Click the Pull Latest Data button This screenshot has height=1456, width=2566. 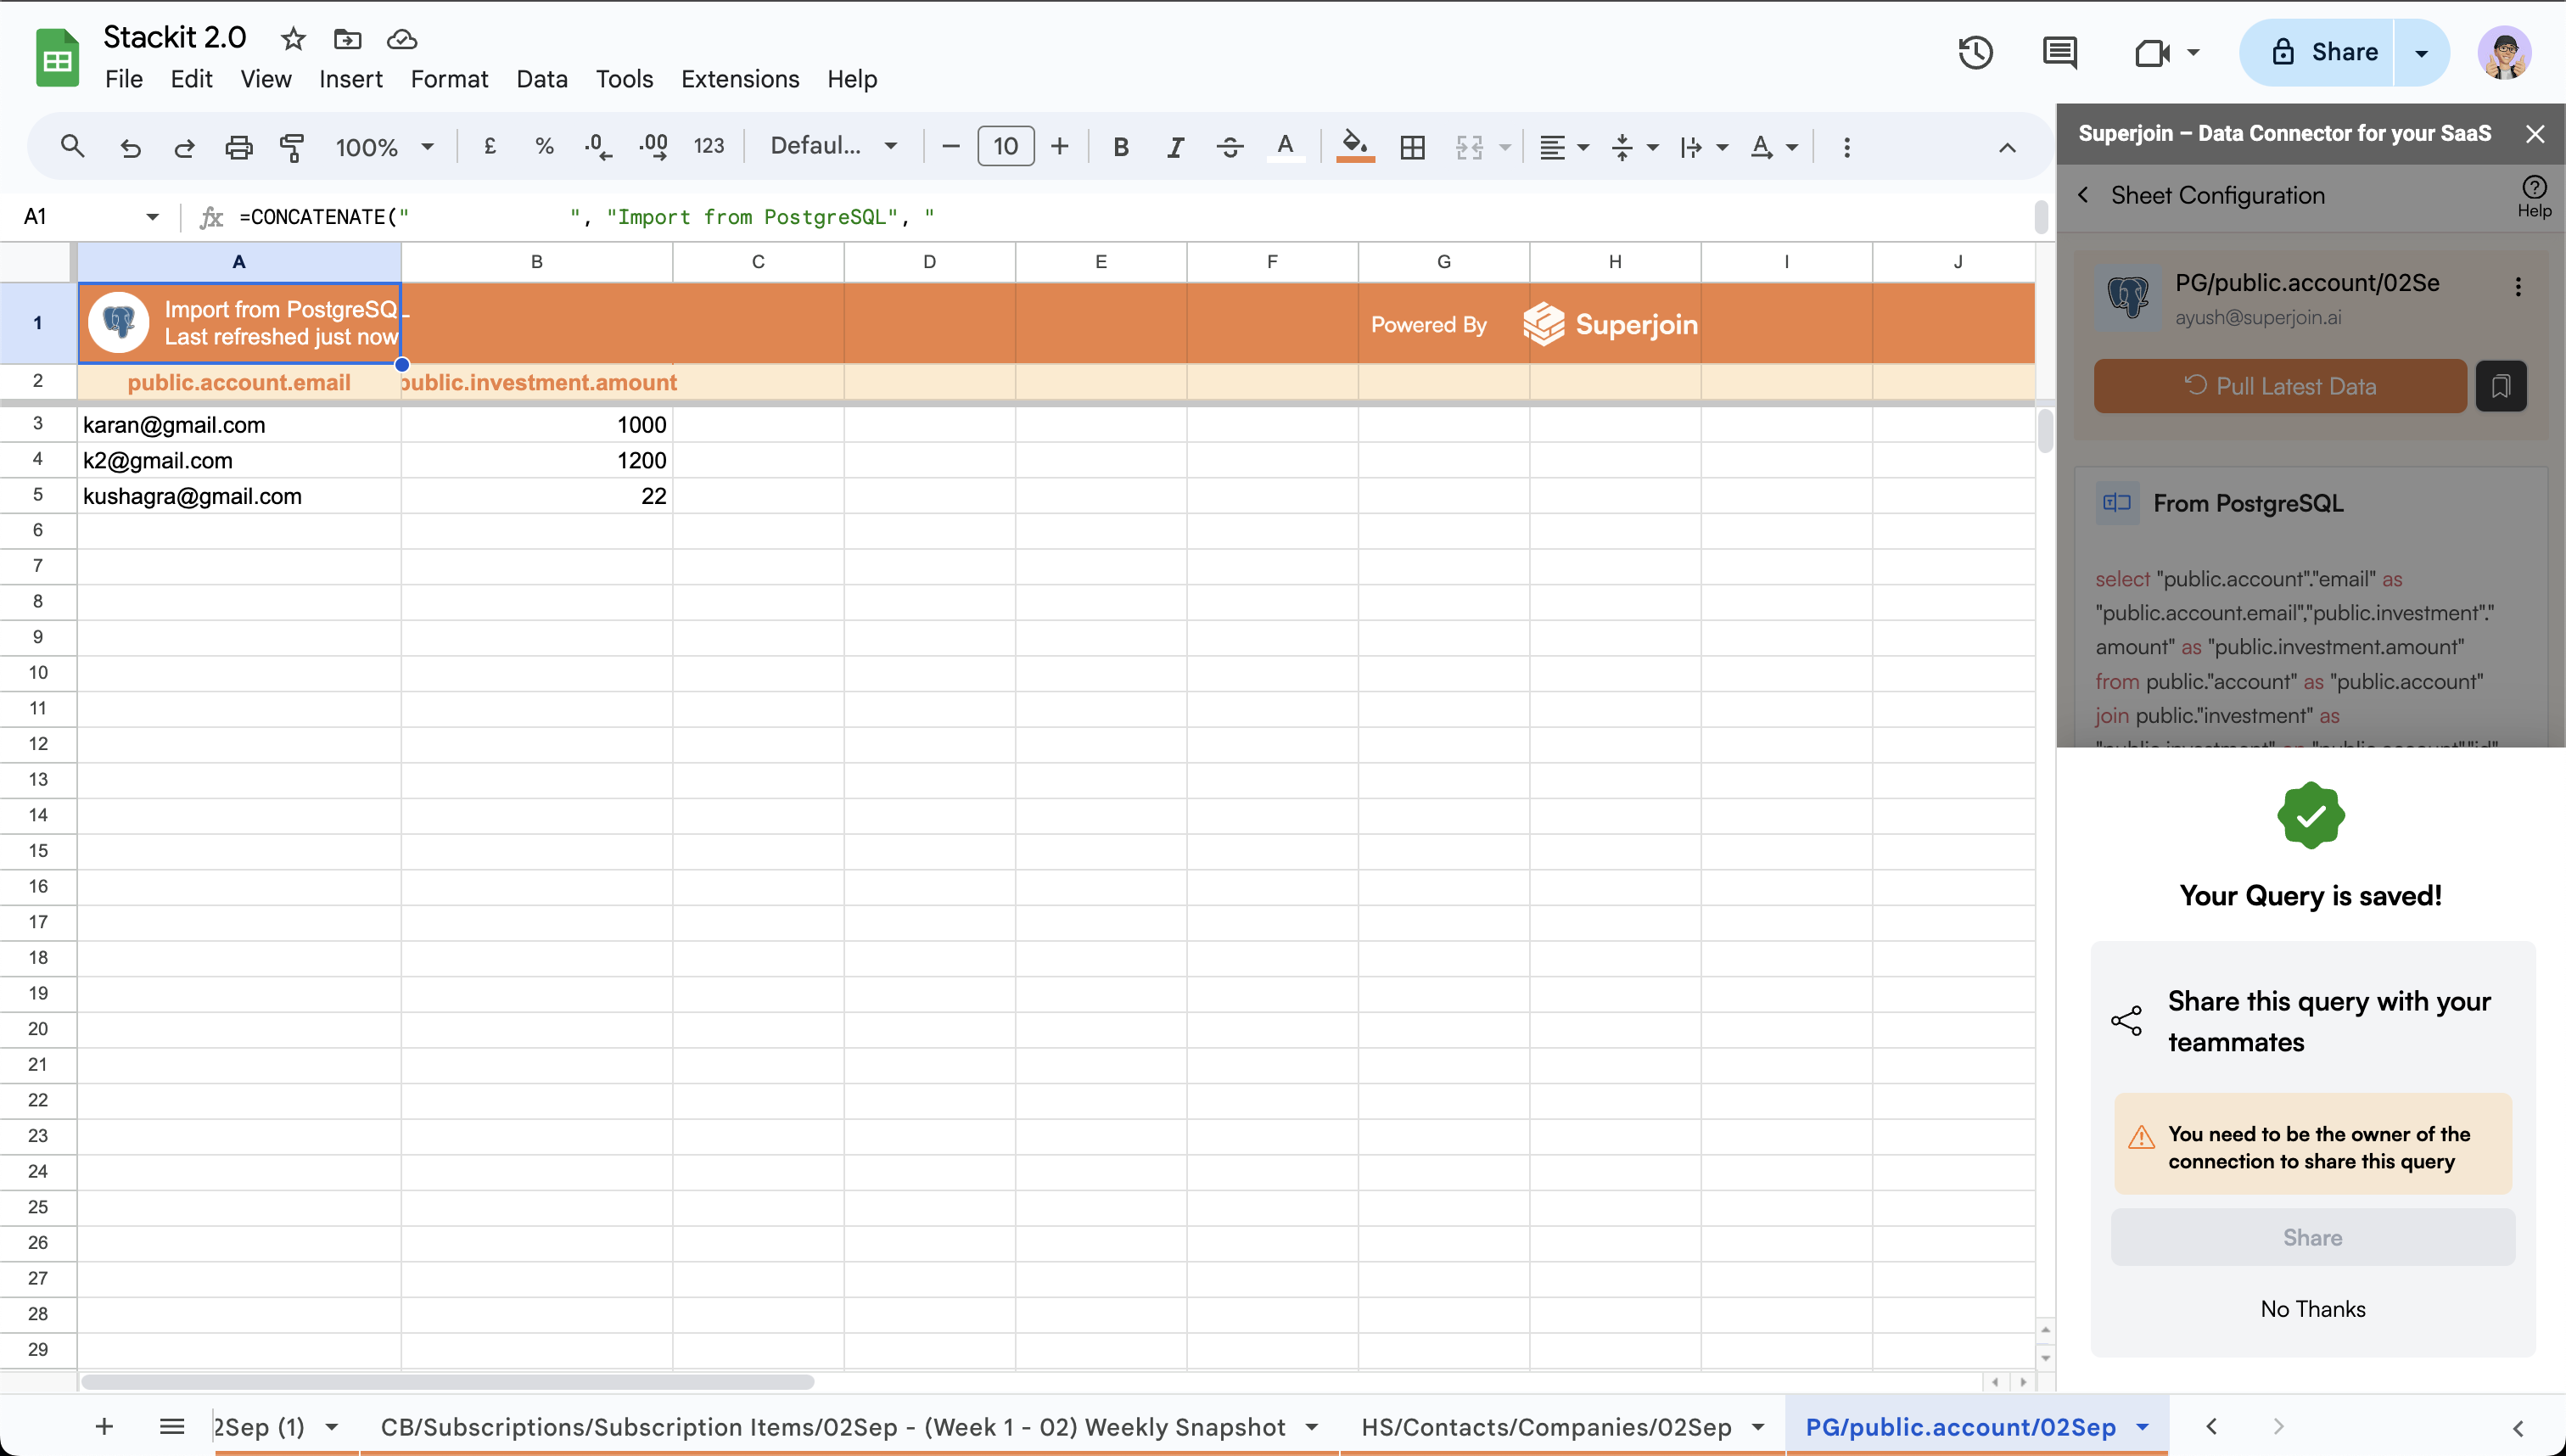point(2279,386)
